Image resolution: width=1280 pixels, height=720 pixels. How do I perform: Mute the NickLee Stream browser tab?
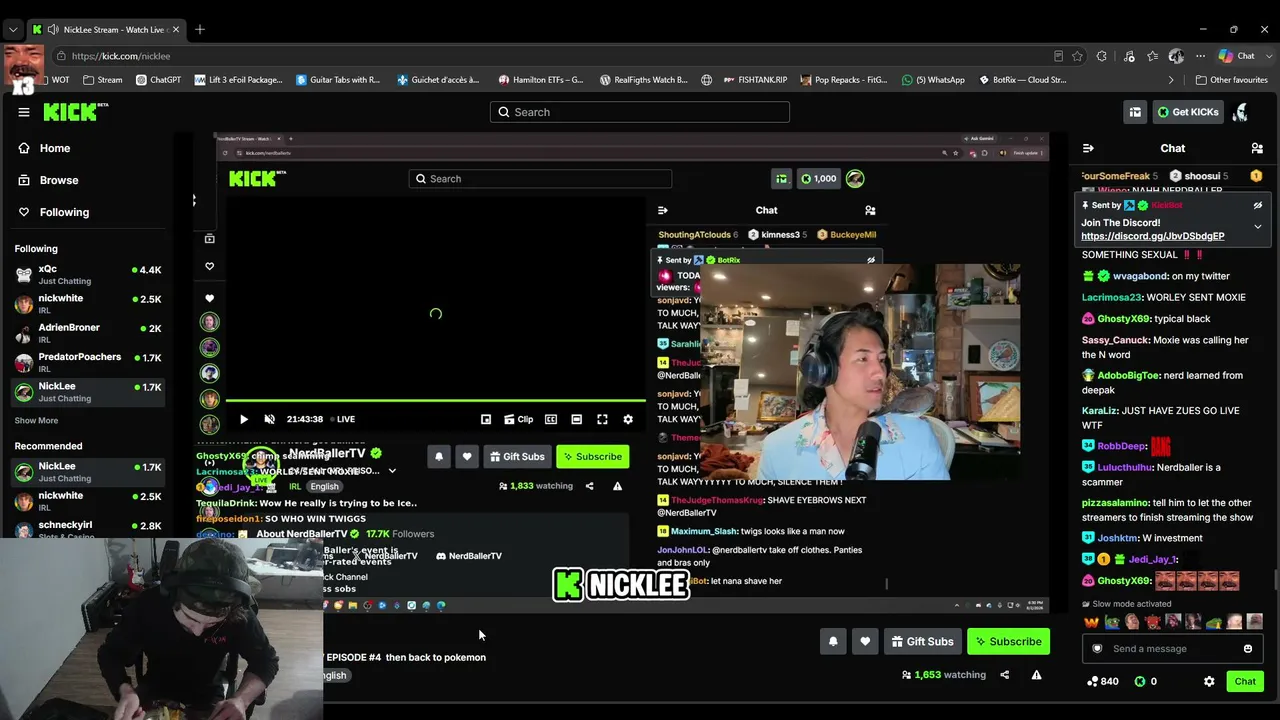(52, 29)
